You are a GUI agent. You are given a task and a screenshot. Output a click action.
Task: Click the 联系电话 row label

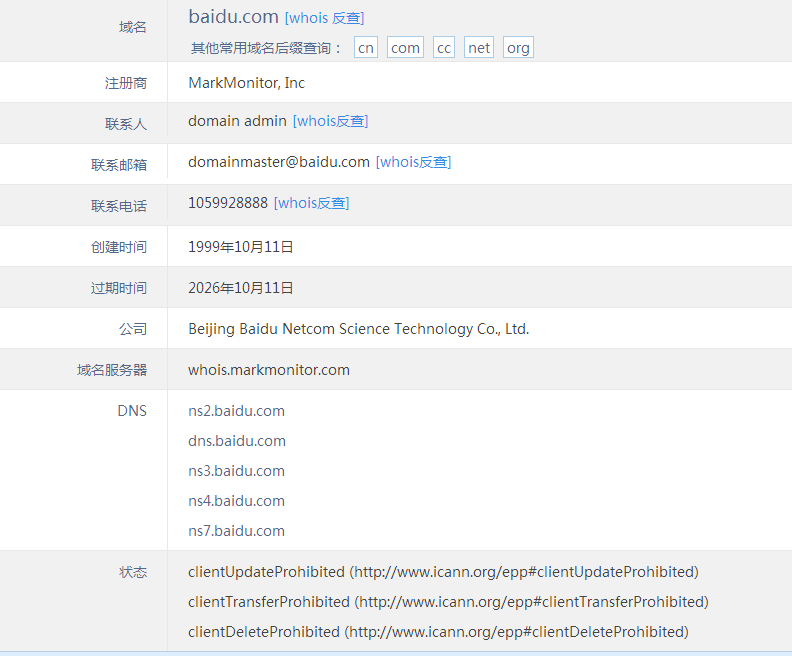(119, 206)
